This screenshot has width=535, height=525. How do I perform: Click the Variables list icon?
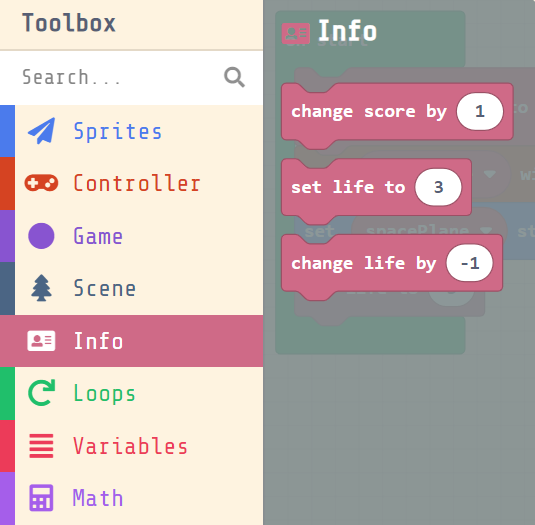[x=41, y=446]
